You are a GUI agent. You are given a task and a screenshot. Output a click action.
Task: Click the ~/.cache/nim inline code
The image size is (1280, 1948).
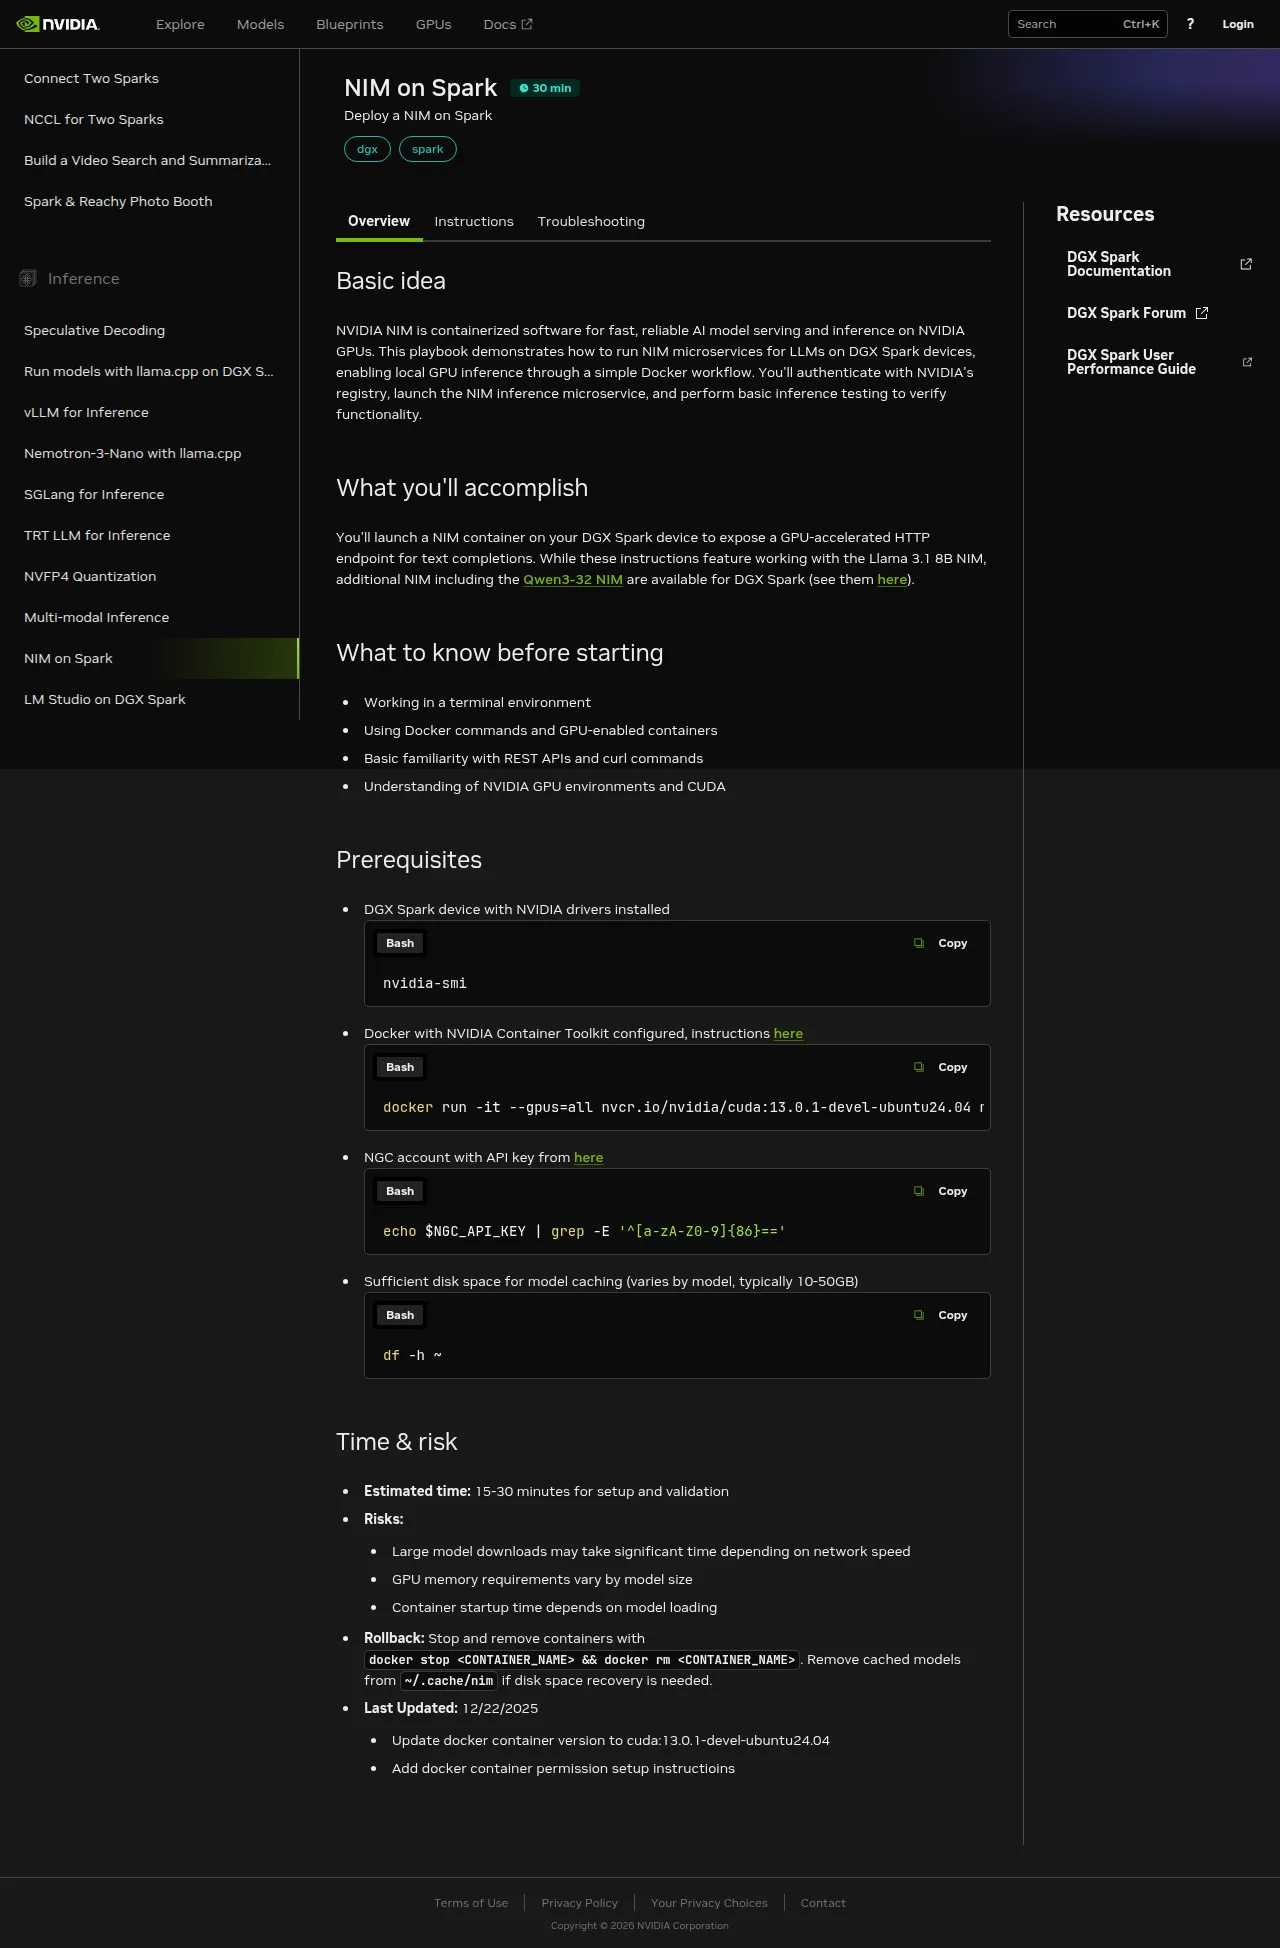coord(449,1681)
